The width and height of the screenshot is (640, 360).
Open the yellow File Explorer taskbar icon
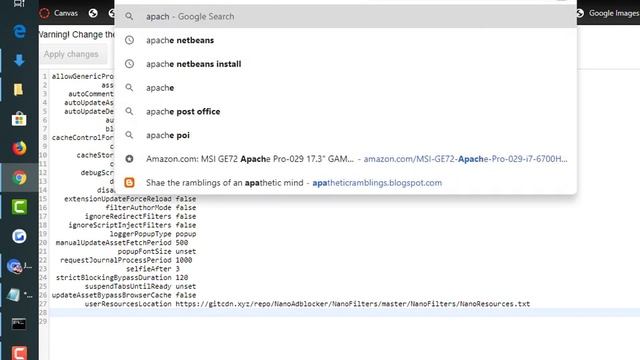point(18,89)
